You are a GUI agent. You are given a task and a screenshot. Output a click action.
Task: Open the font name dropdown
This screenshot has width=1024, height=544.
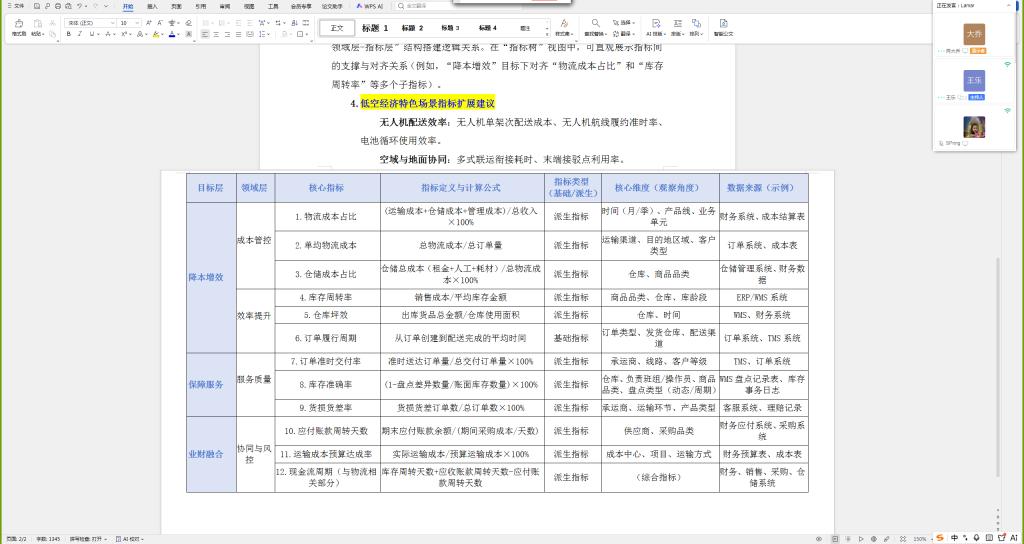[113, 22]
